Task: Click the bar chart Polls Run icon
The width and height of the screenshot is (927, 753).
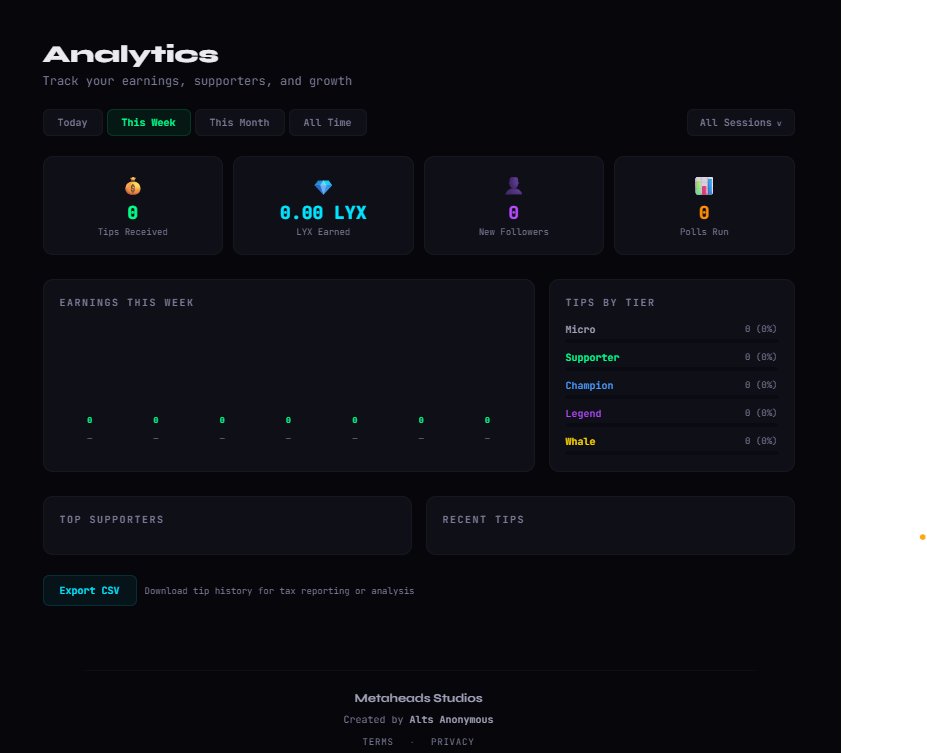Action: 704,186
